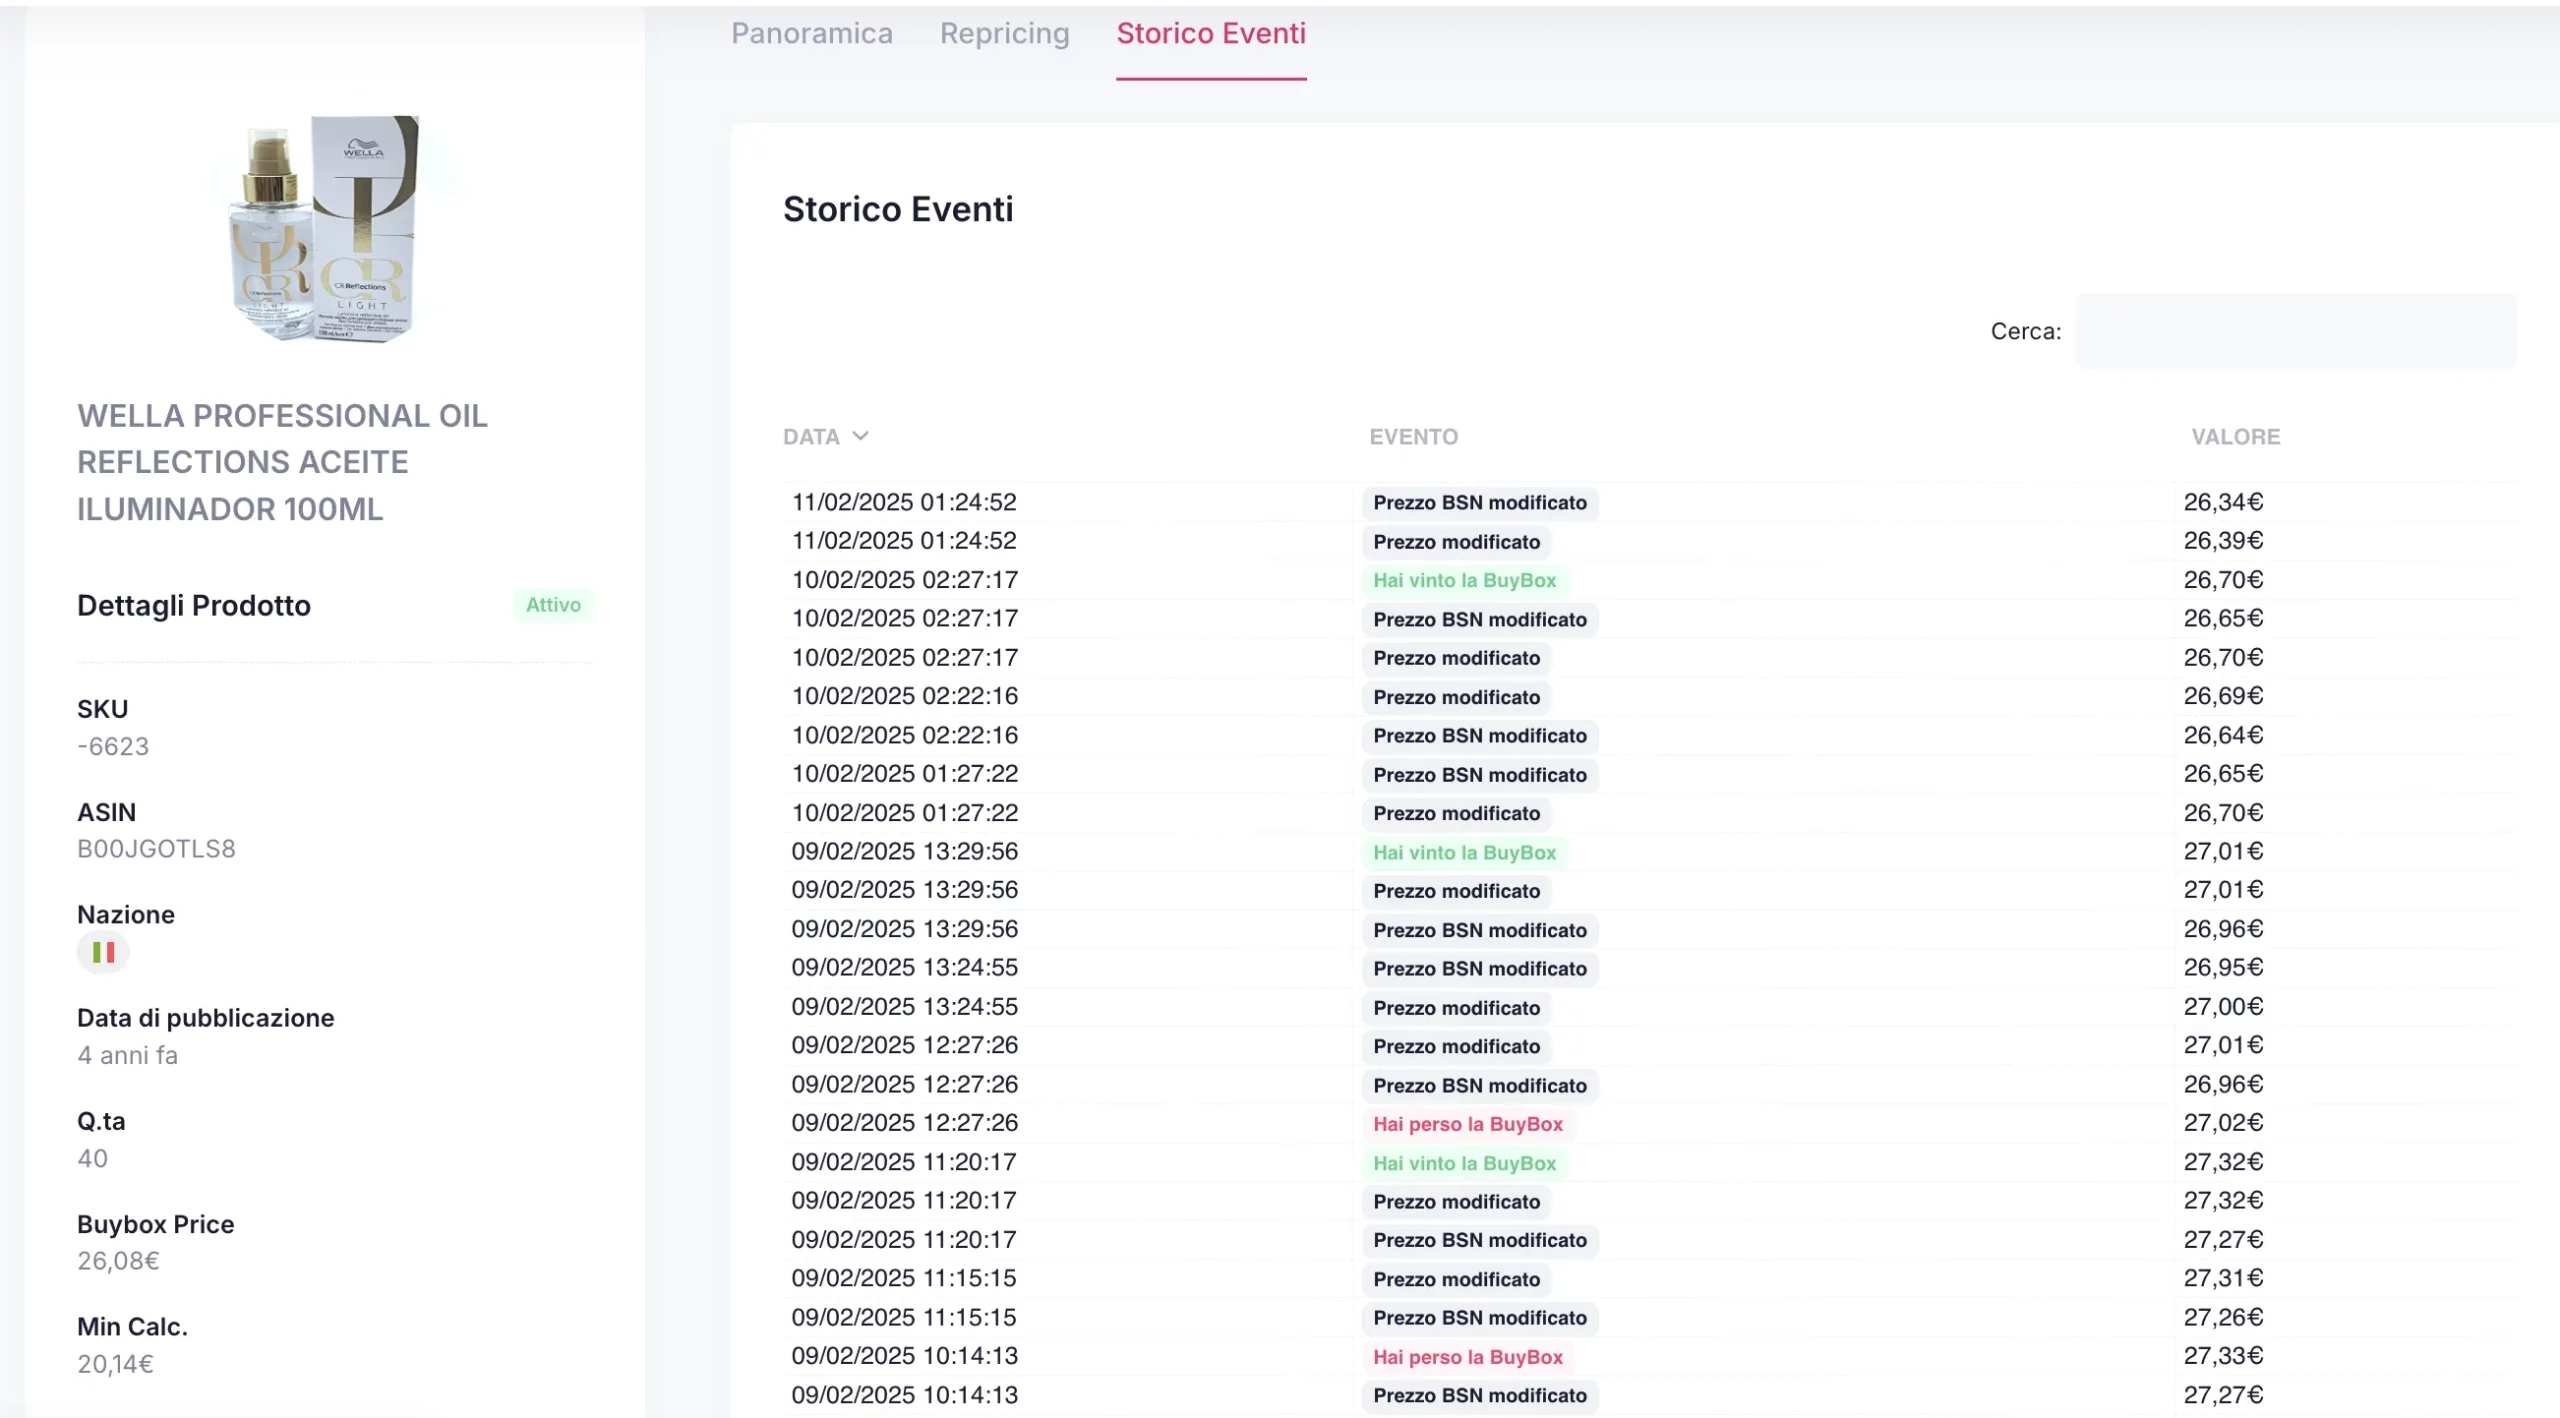
Task: Click 'Prezzo modificato' at 10/02/2025 02:27:17
Action: (1456, 658)
